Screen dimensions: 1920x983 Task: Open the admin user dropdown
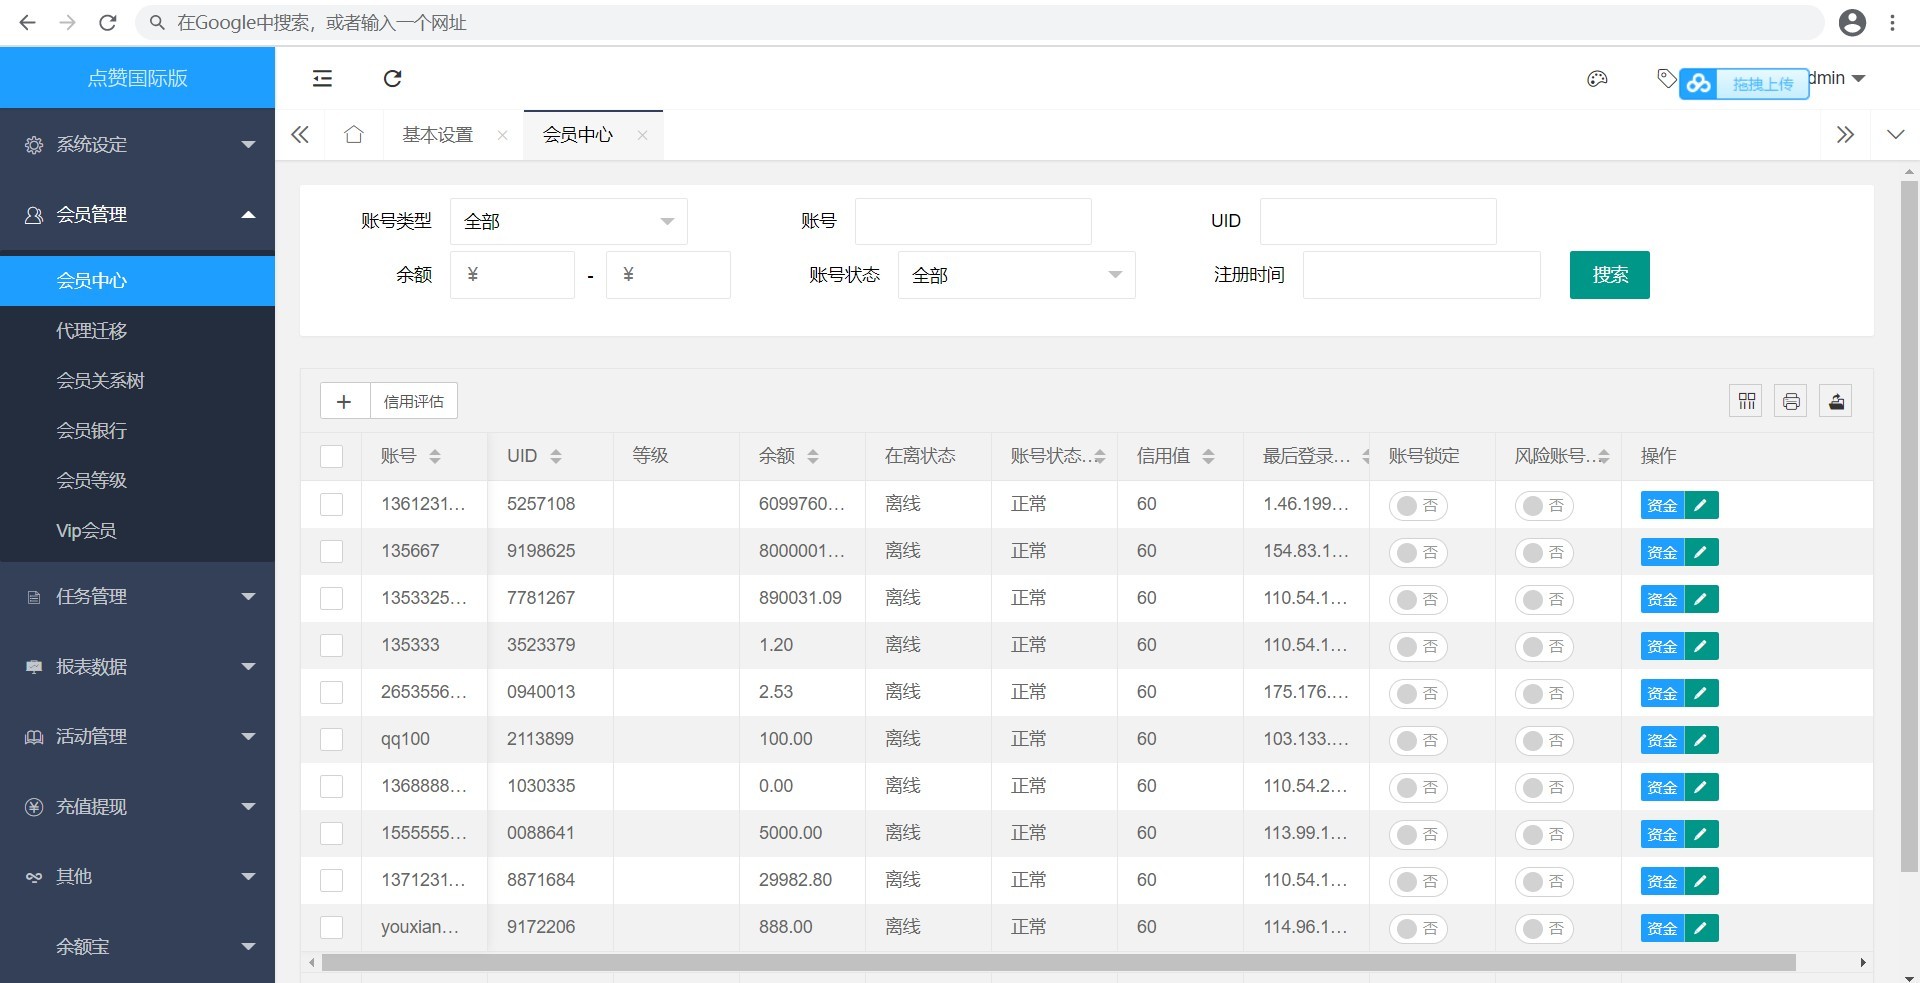pos(1838,78)
